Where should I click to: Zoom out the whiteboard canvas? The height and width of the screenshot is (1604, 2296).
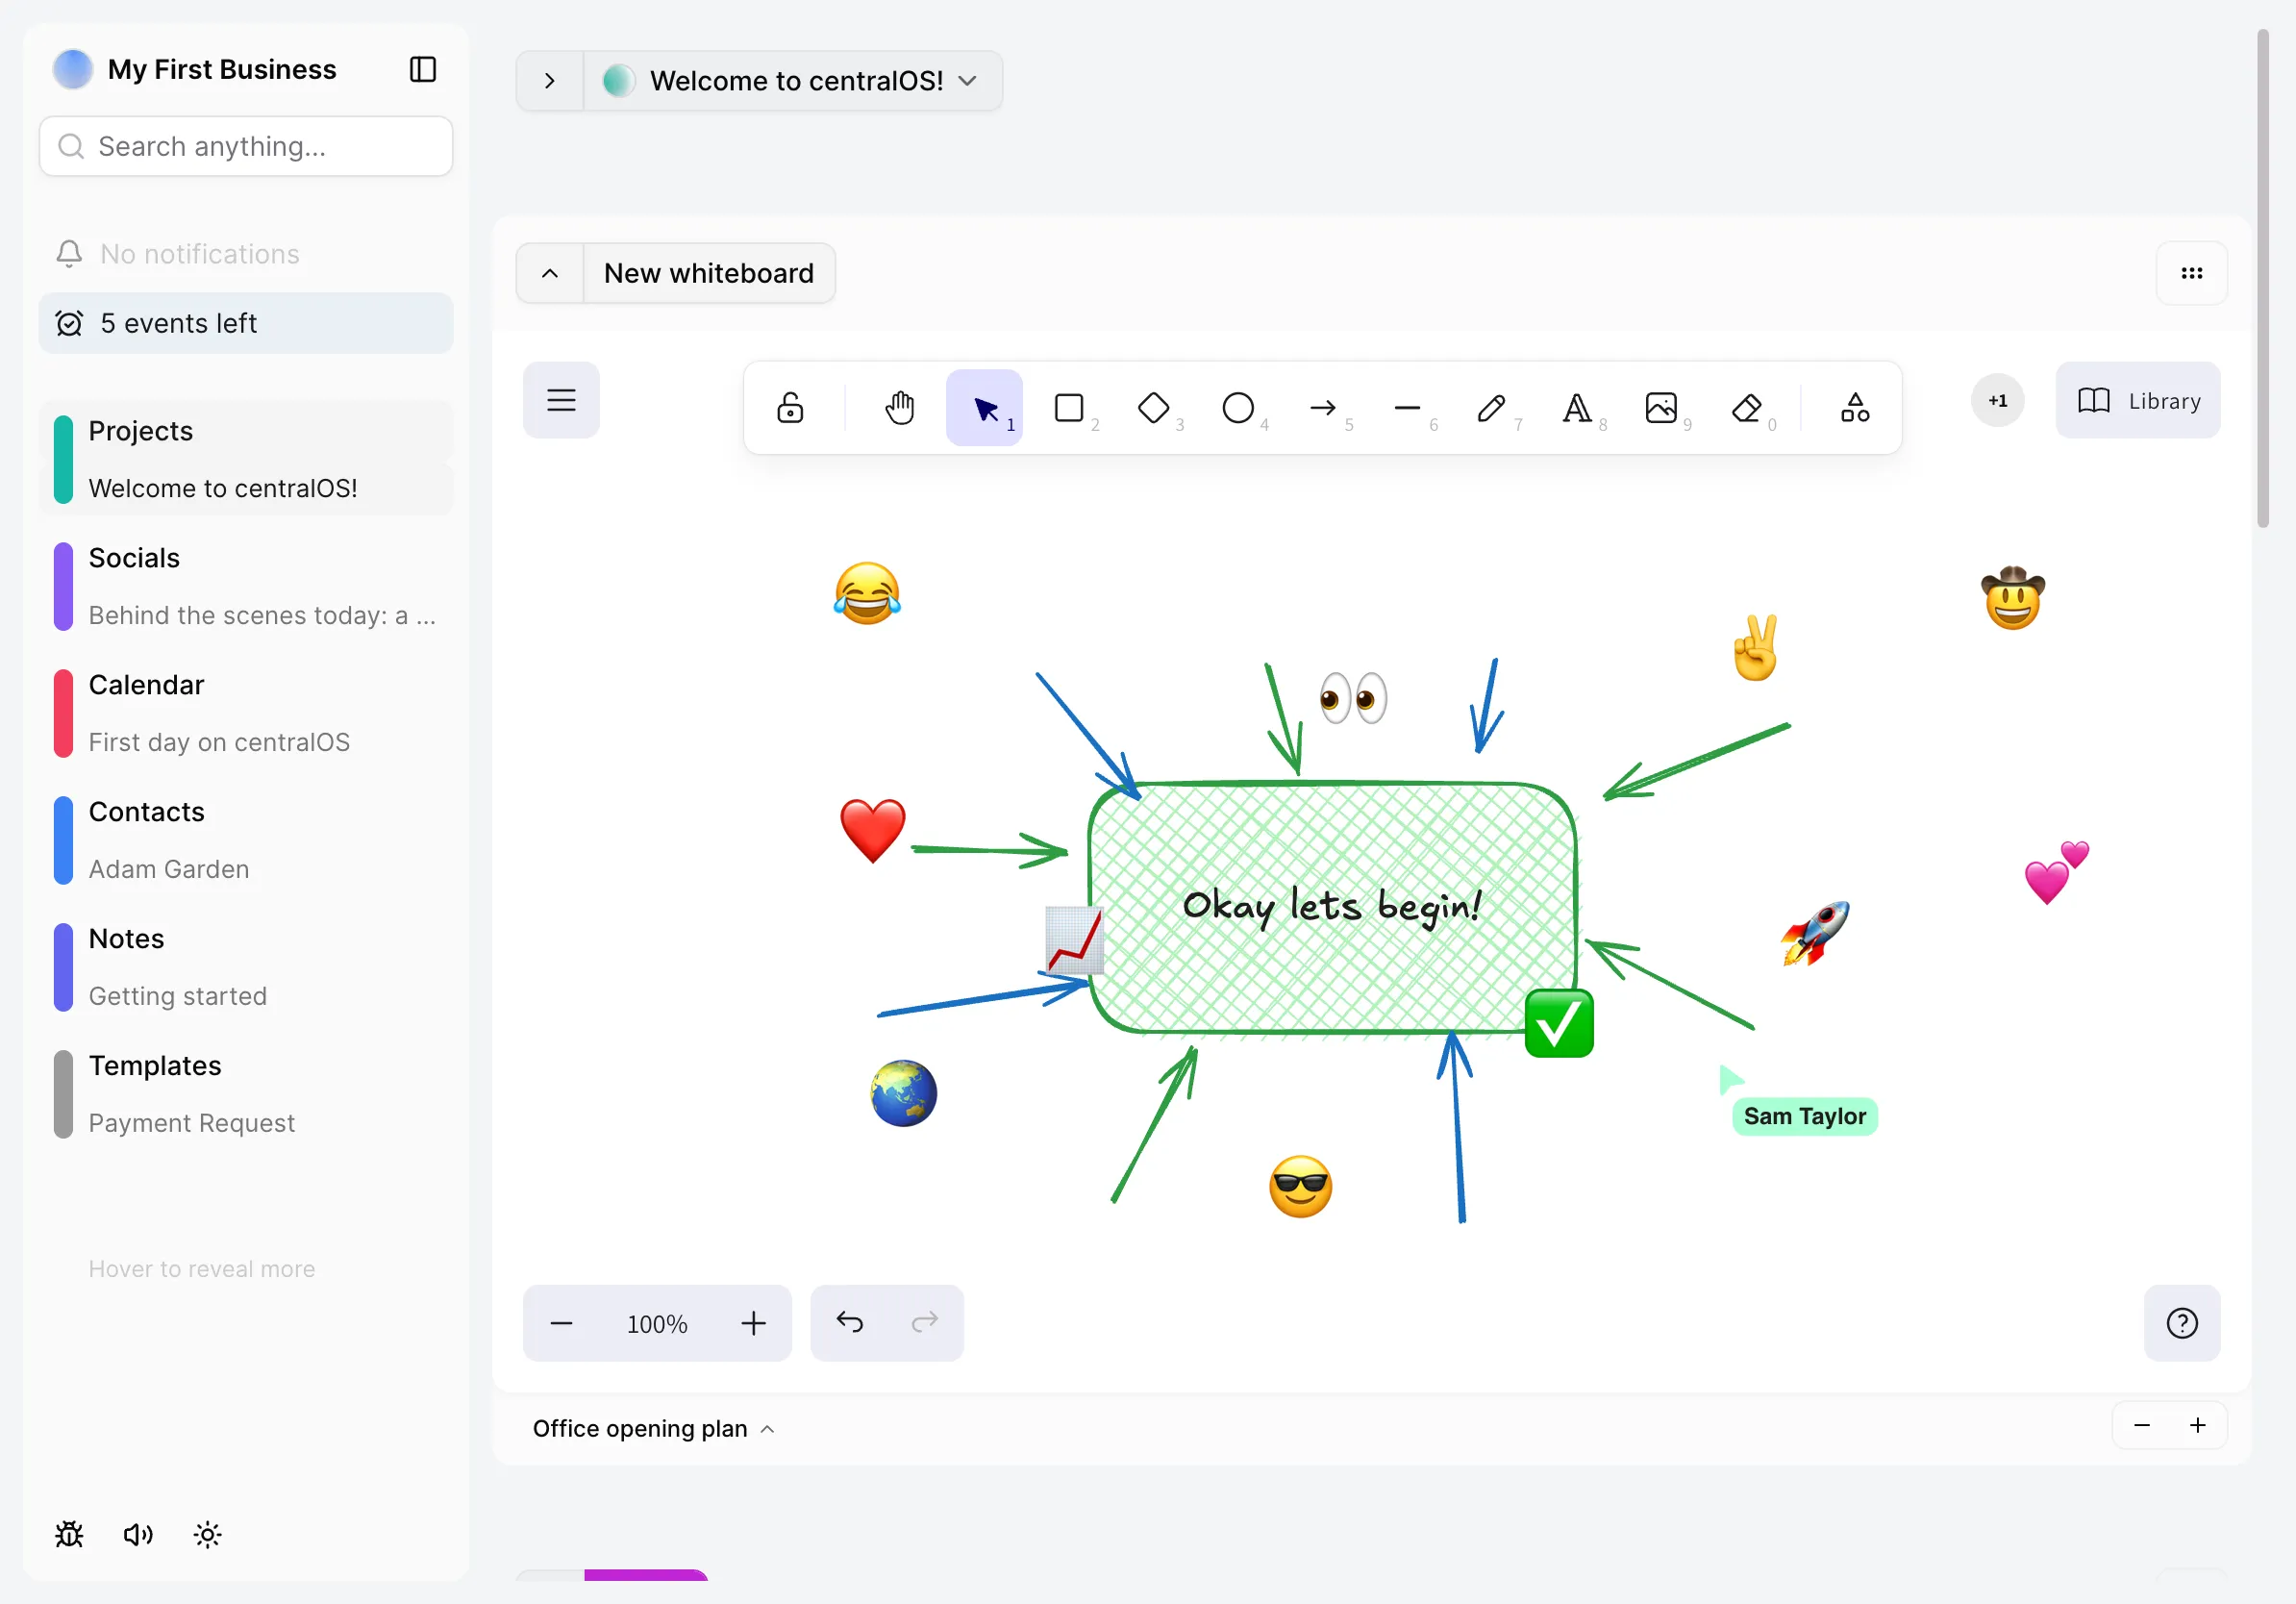[x=562, y=1323]
